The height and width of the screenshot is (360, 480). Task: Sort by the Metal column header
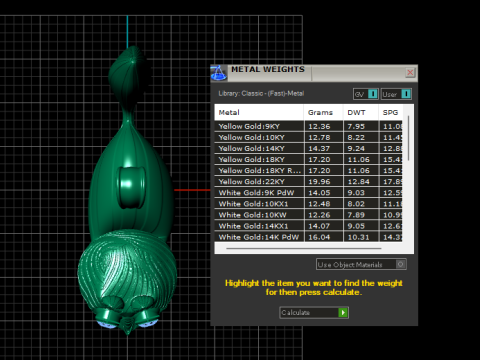pyautogui.click(x=259, y=113)
